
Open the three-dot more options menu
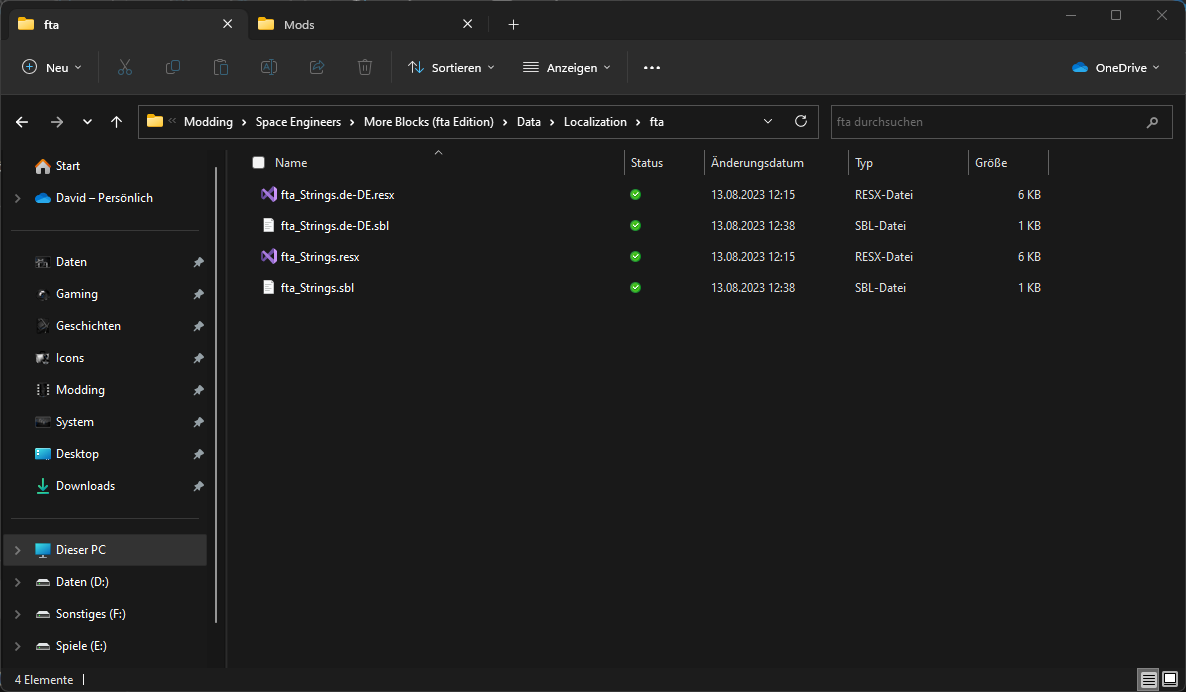(x=652, y=67)
